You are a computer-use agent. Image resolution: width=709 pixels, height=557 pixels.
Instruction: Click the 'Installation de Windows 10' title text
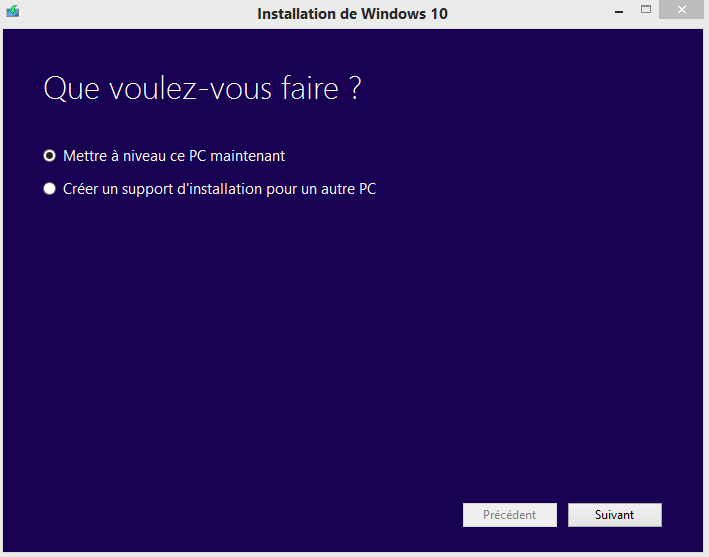pos(352,14)
